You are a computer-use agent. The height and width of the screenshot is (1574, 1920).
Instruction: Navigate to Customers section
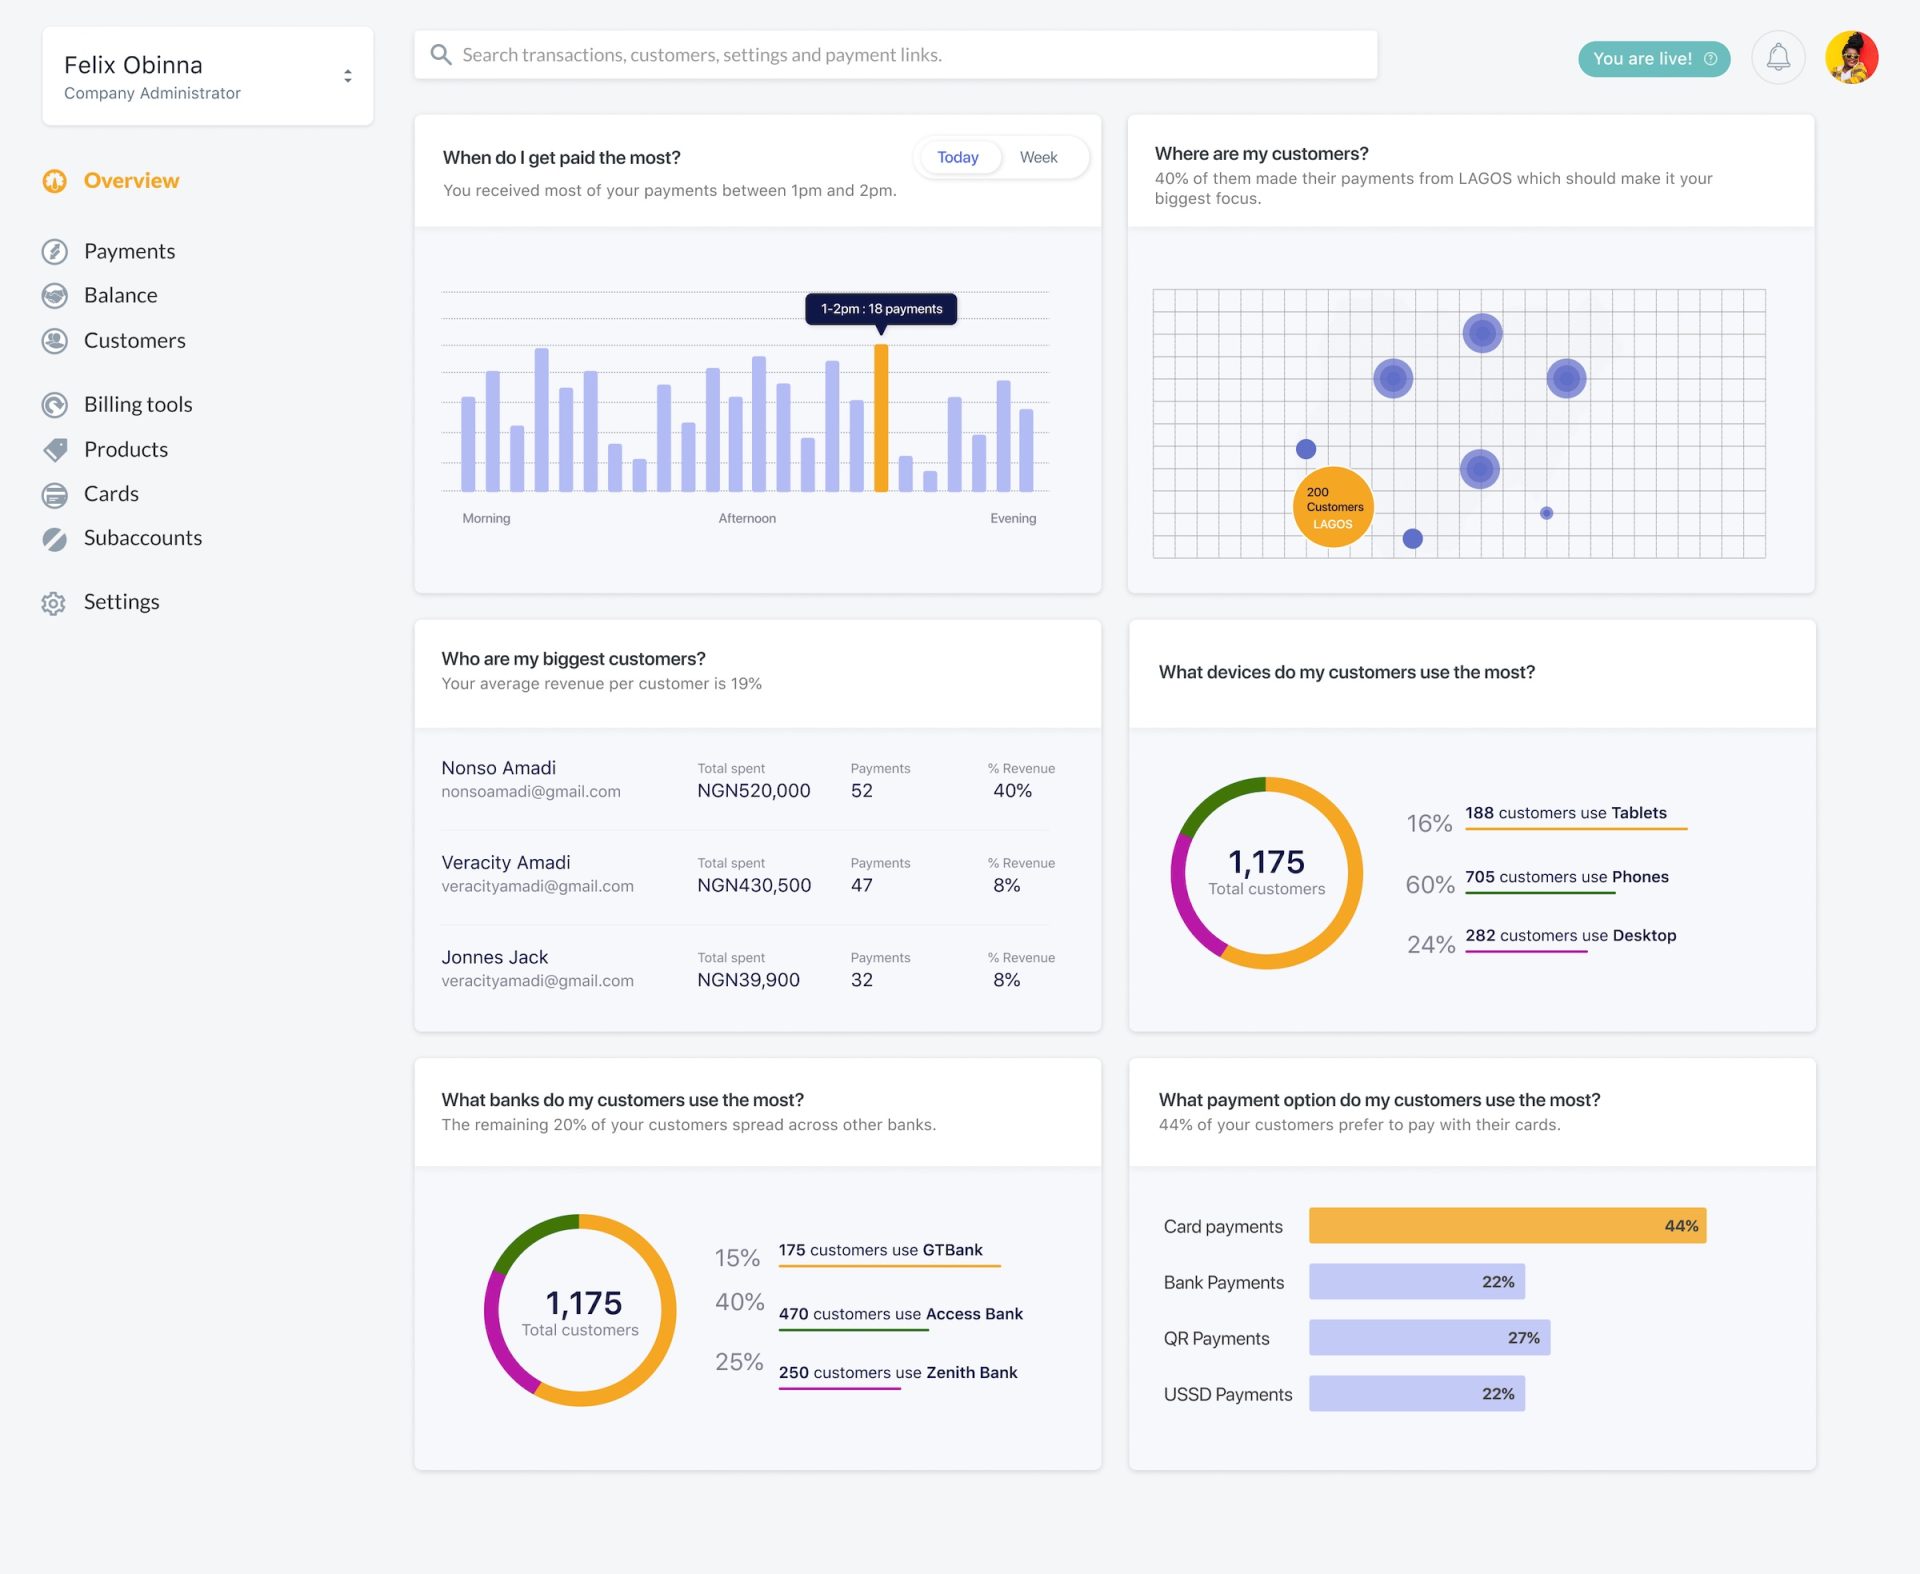(x=134, y=341)
